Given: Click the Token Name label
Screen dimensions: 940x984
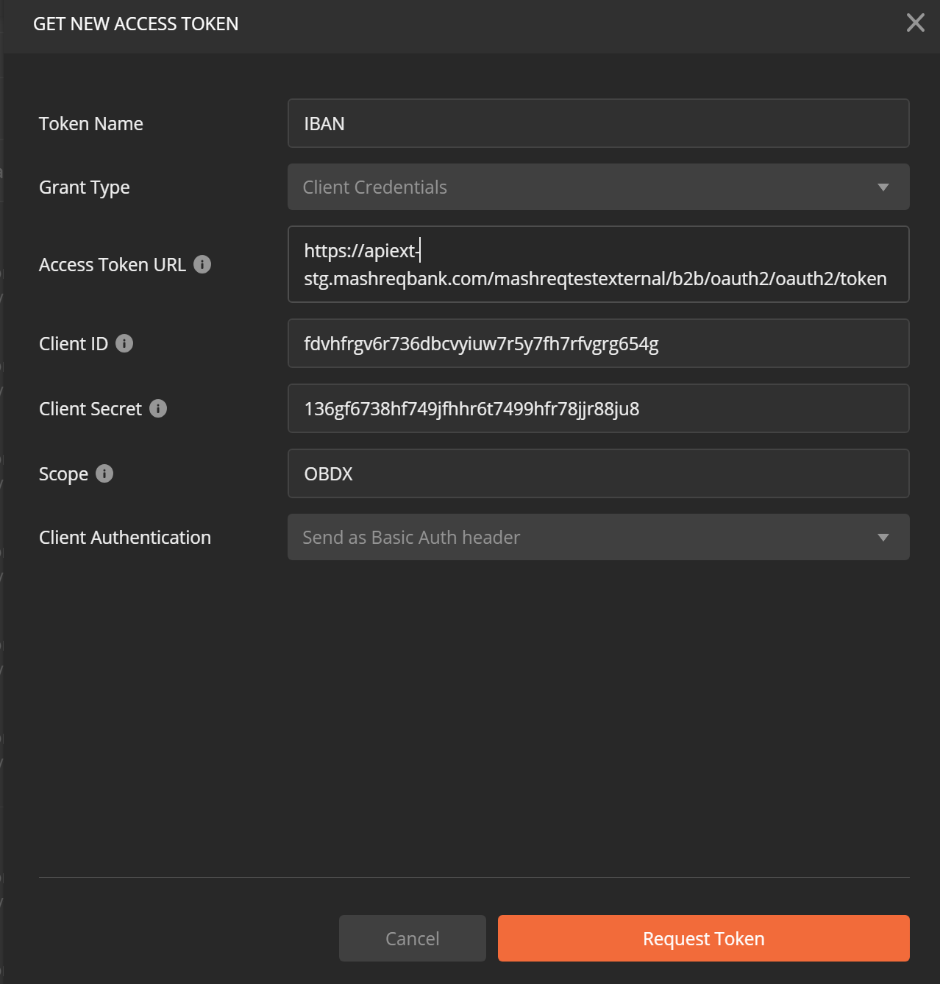Looking at the screenshot, I should [91, 124].
